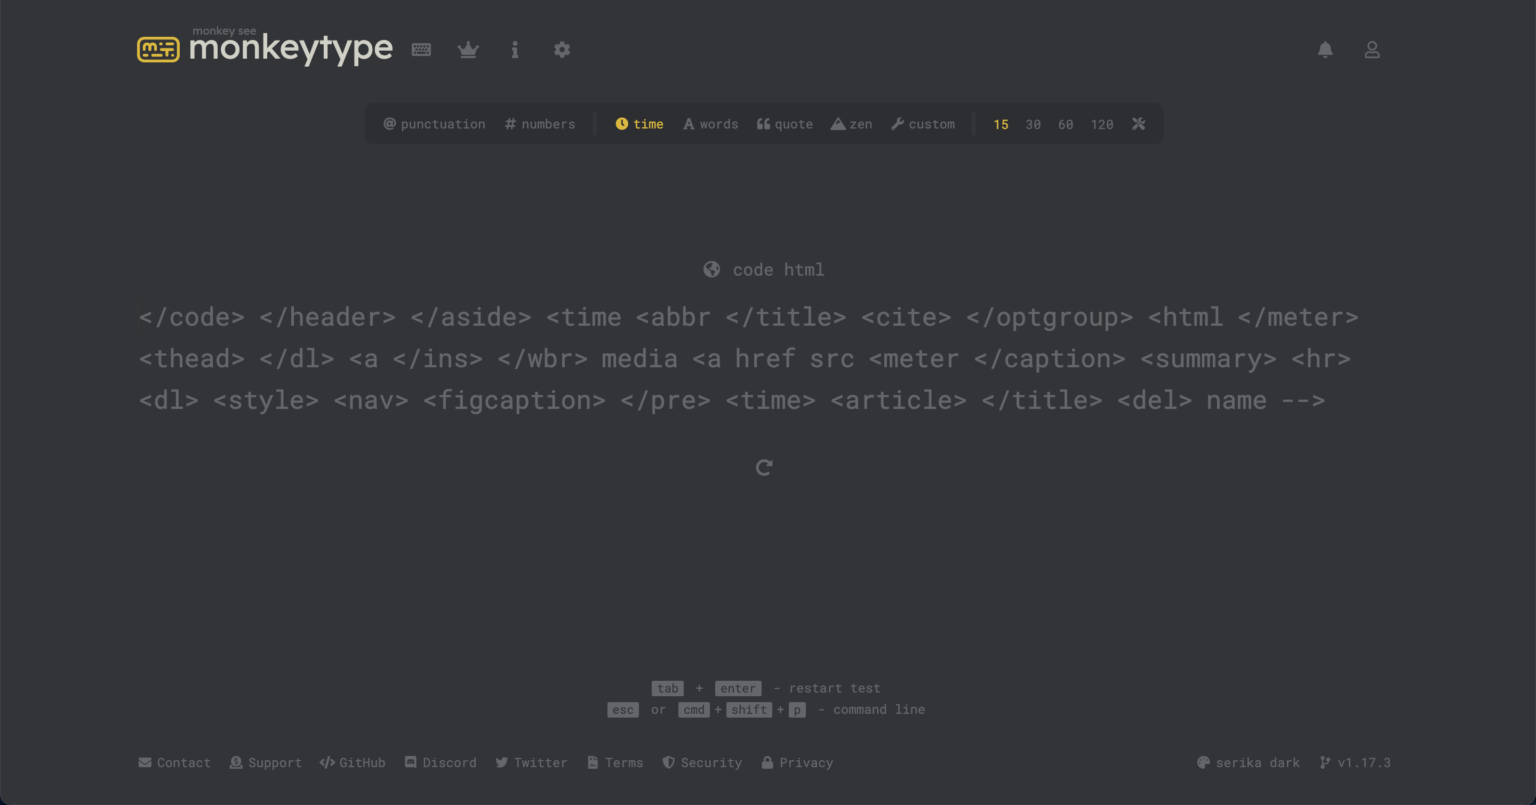Open notifications bell icon
The image size is (1536, 805).
(x=1325, y=50)
